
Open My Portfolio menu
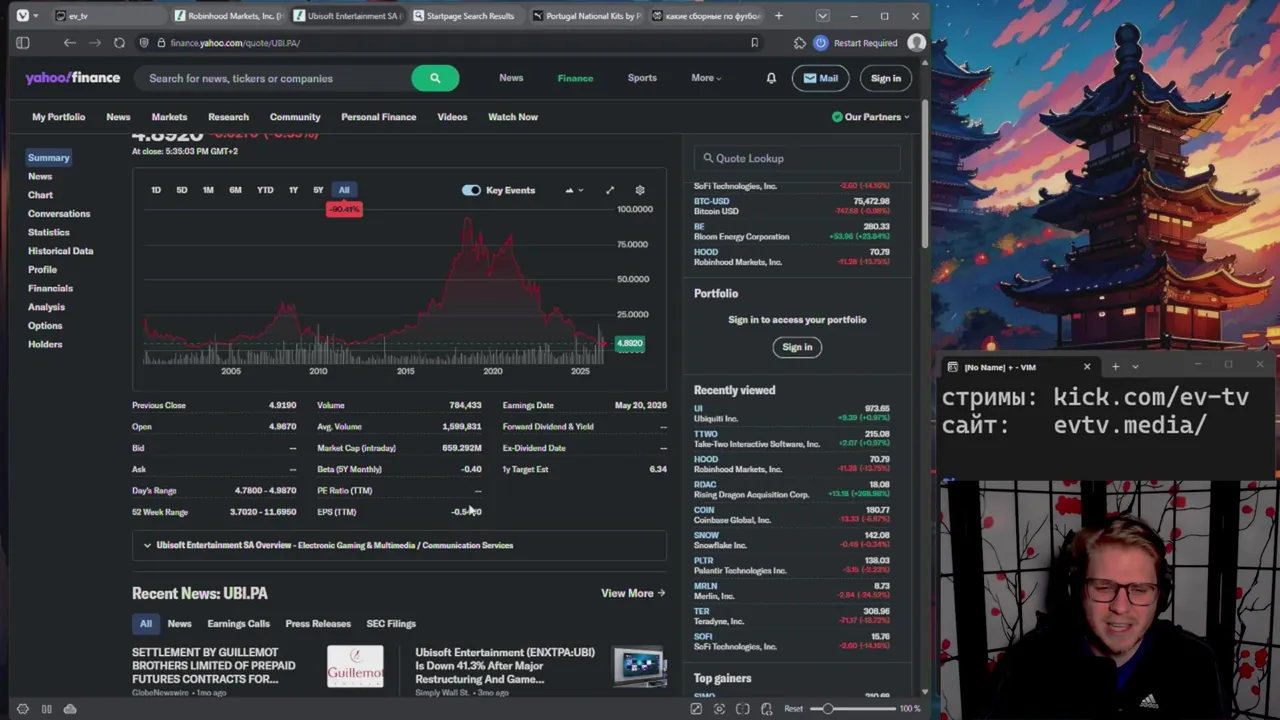coord(58,117)
